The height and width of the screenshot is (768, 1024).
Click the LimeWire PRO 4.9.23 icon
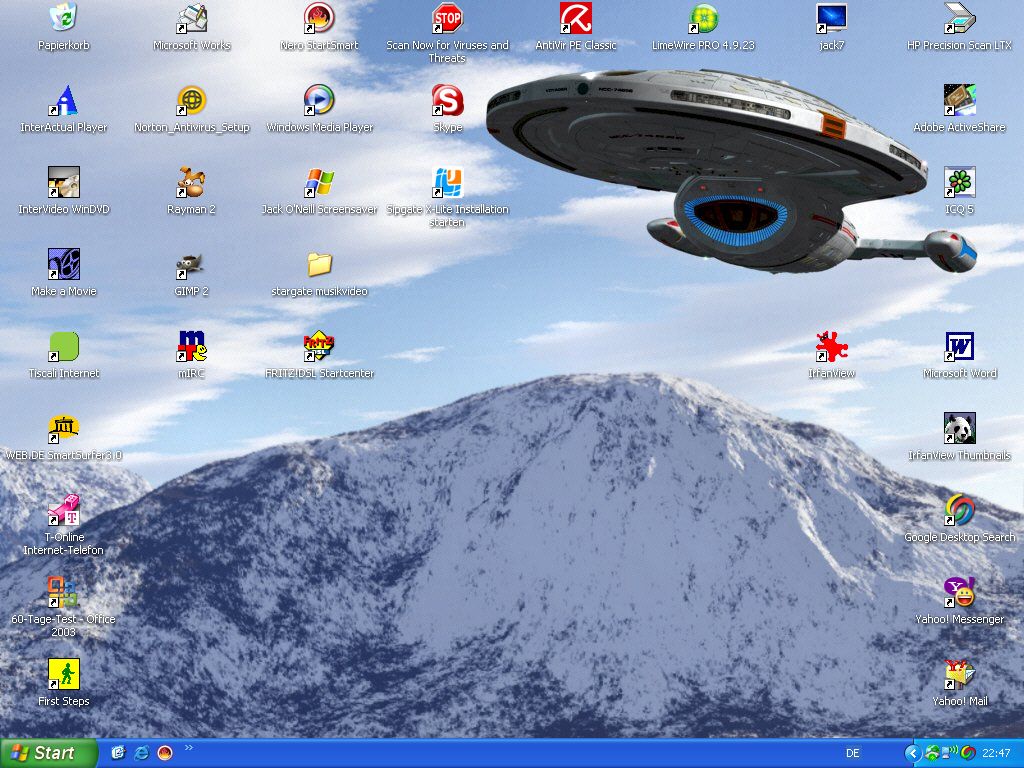[703, 18]
